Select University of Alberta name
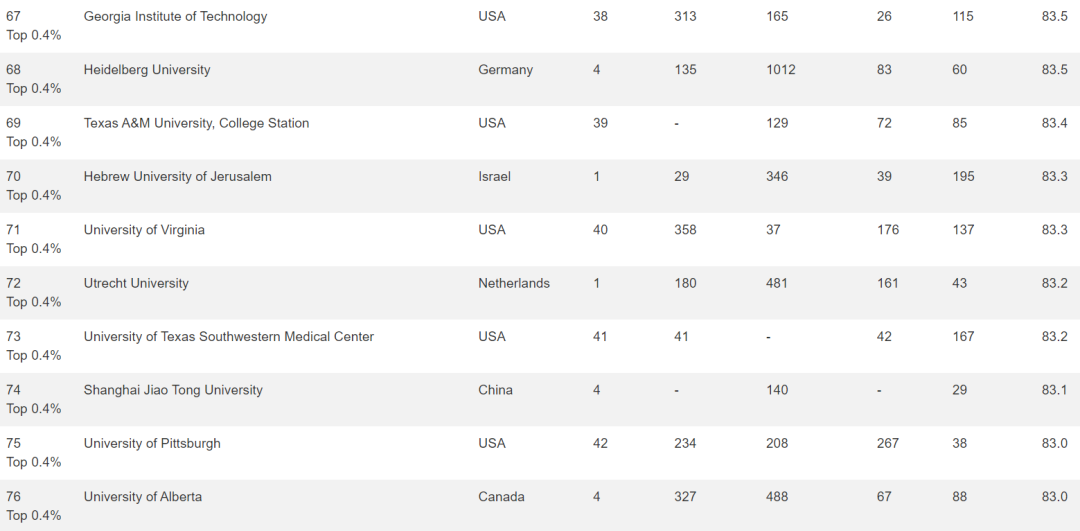Image resolution: width=1080 pixels, height=531 pixels. (143, 497)
